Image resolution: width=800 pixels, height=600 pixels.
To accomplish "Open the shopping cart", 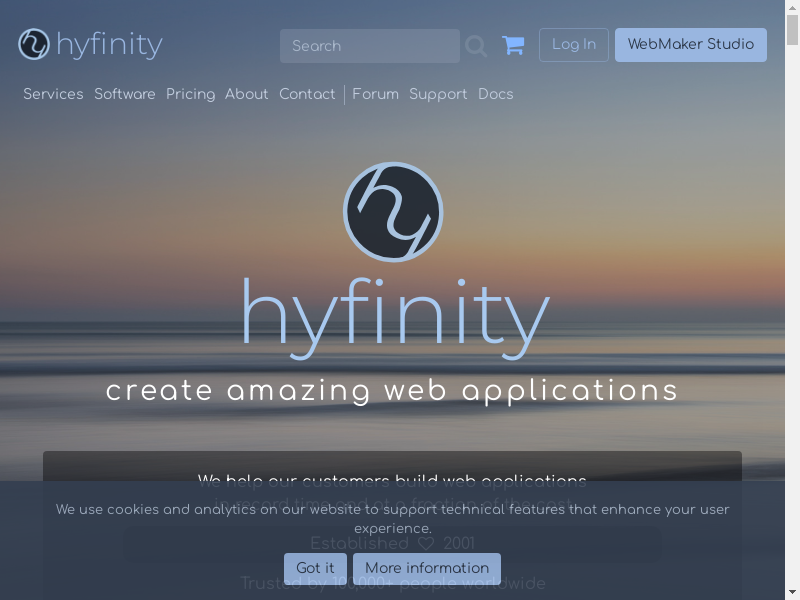I will pos(513,45).
